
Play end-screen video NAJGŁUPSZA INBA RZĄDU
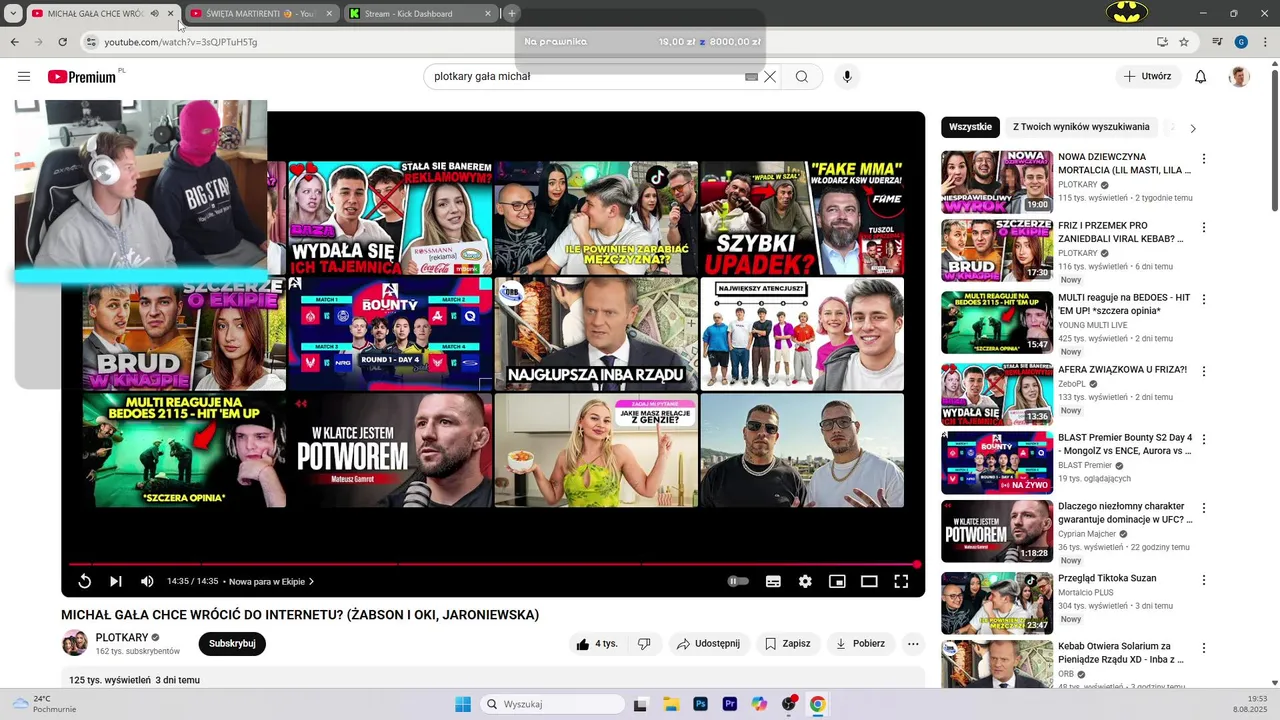click(x=596, y=334)
